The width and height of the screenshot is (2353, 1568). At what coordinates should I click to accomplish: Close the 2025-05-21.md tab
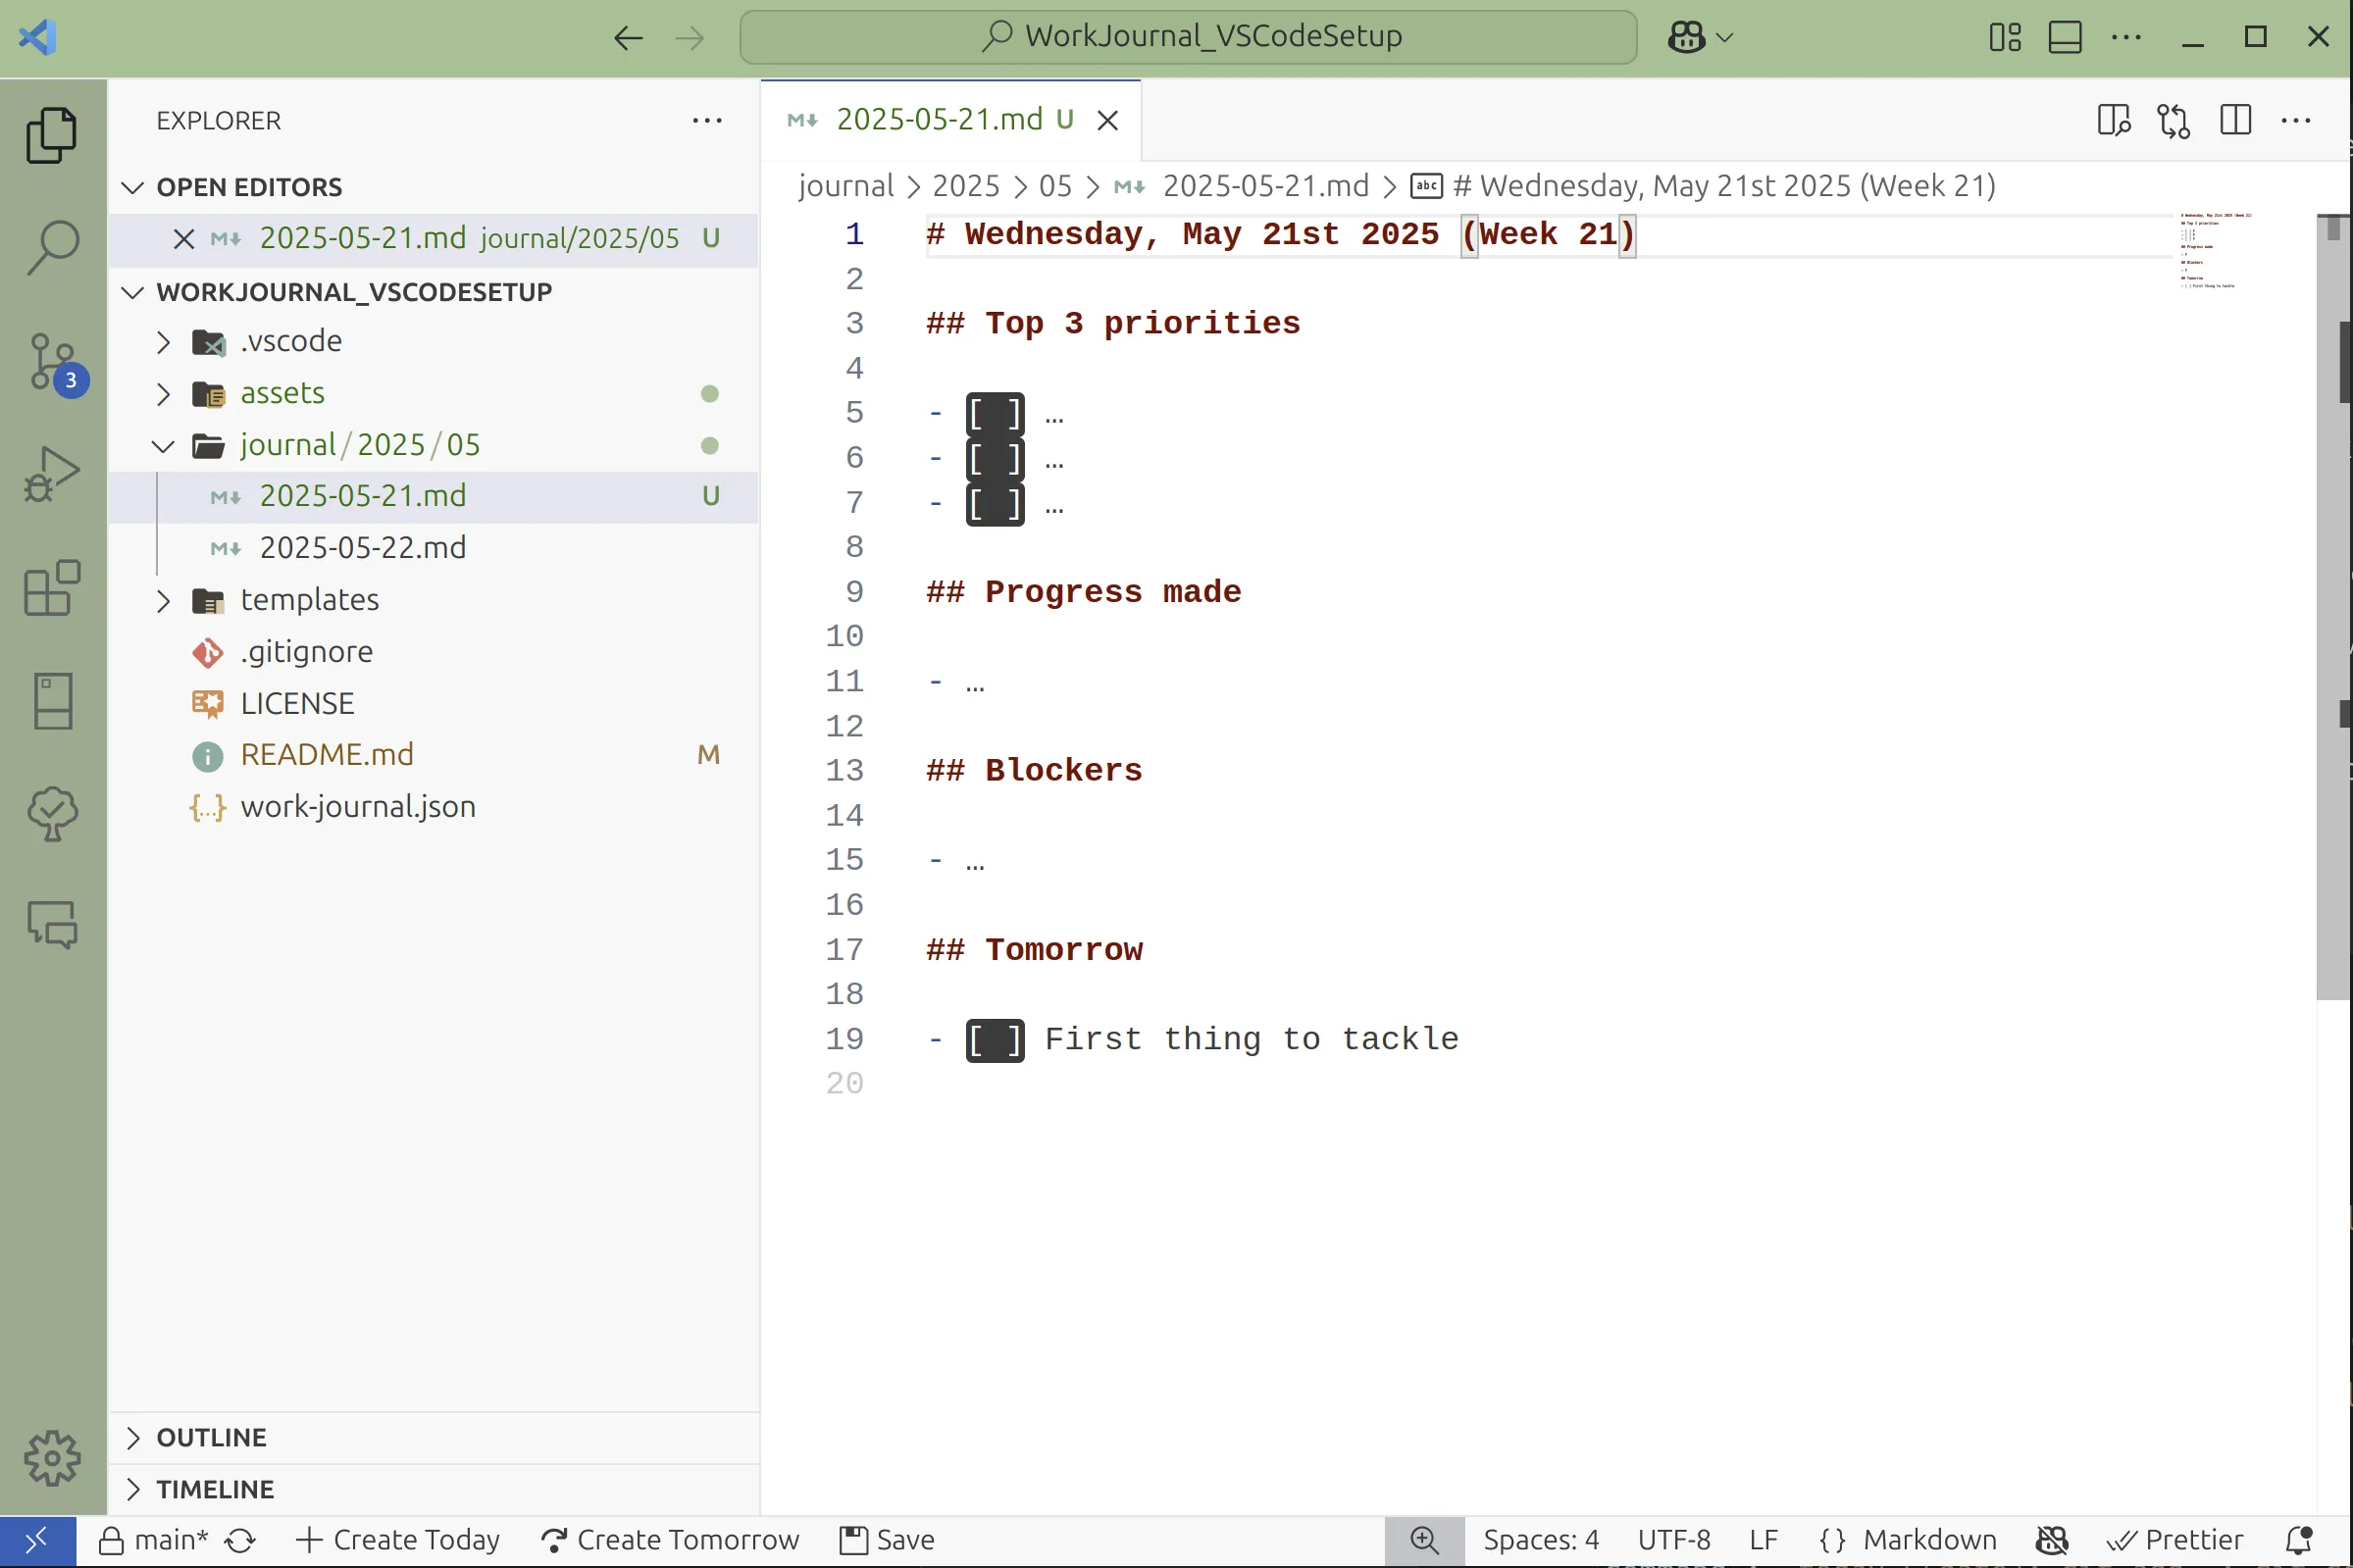(1107, 121)
